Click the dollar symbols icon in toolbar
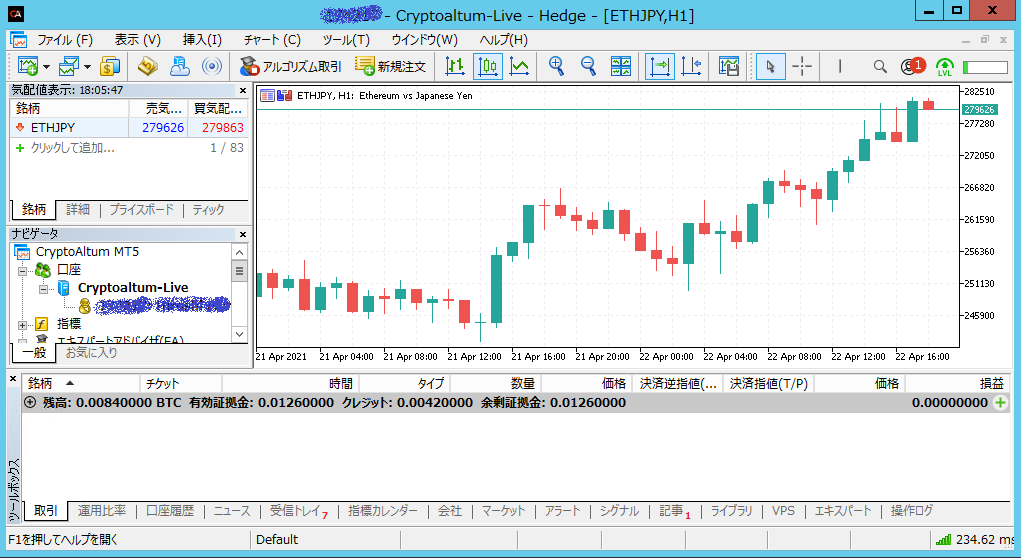Screen dimensions: 1021x558 click(x=110, y=66)
